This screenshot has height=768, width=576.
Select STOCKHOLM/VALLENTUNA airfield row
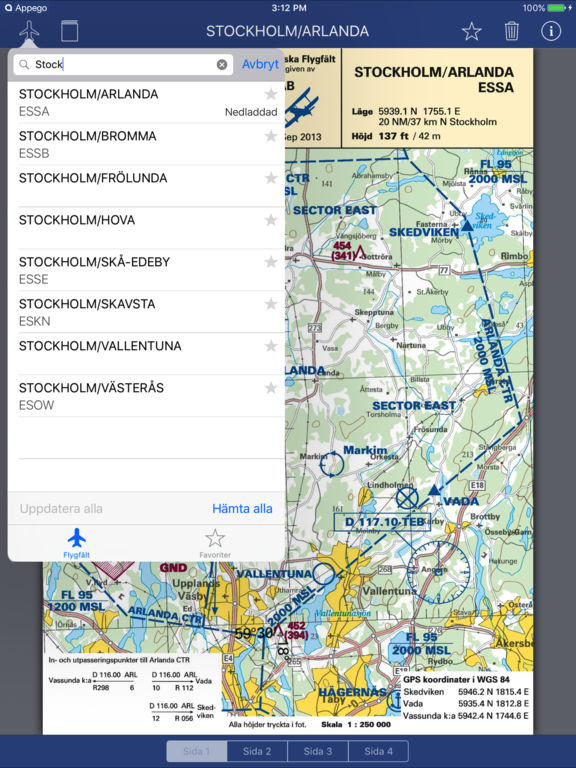pos(146,354)
